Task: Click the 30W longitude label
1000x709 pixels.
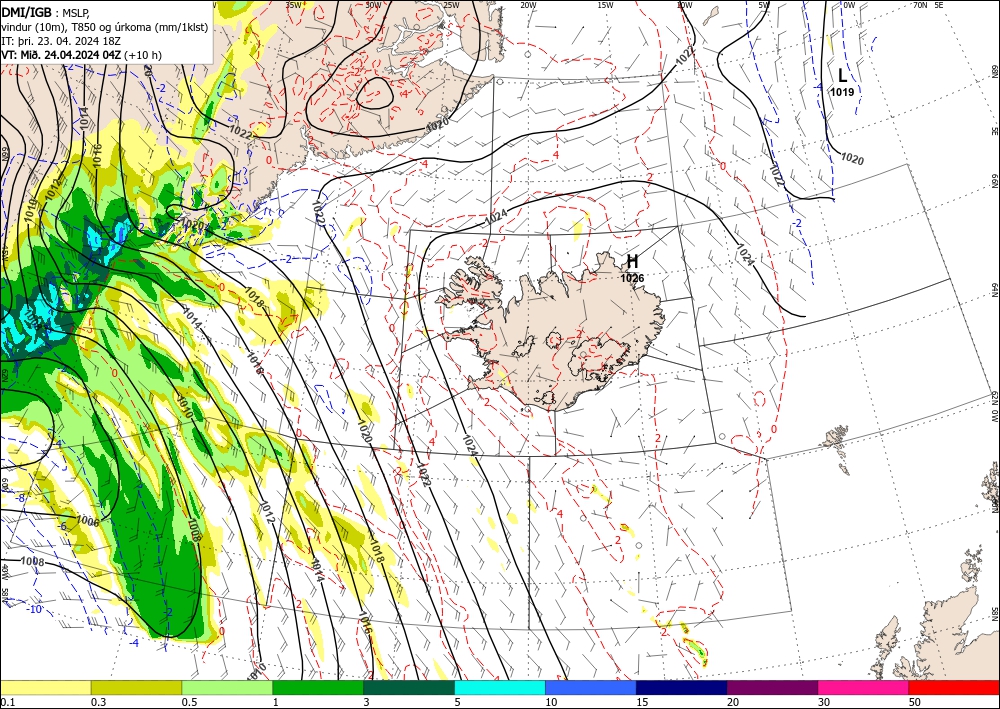Action: pos(373,5)
